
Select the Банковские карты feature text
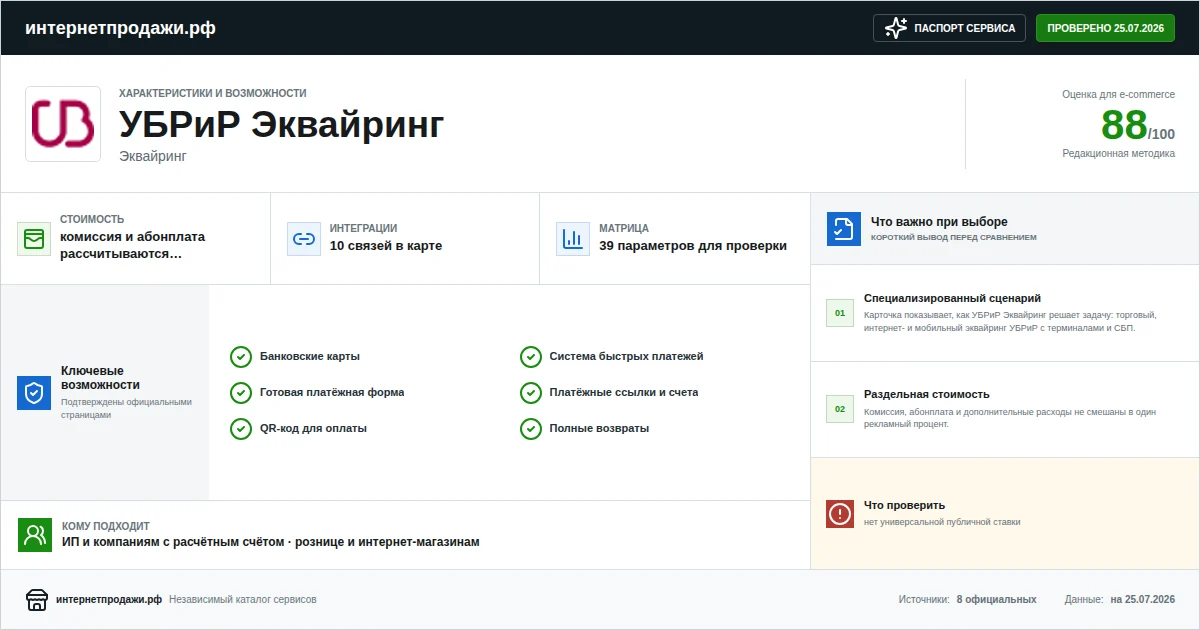point(310,356)
